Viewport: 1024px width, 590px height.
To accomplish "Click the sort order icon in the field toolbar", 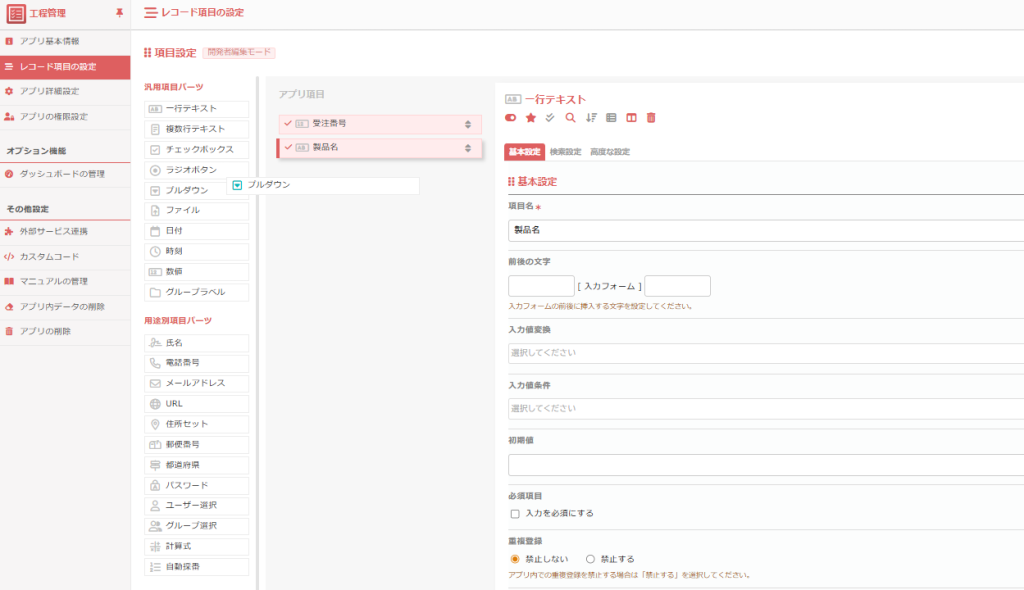I will [x=590, y=118].
